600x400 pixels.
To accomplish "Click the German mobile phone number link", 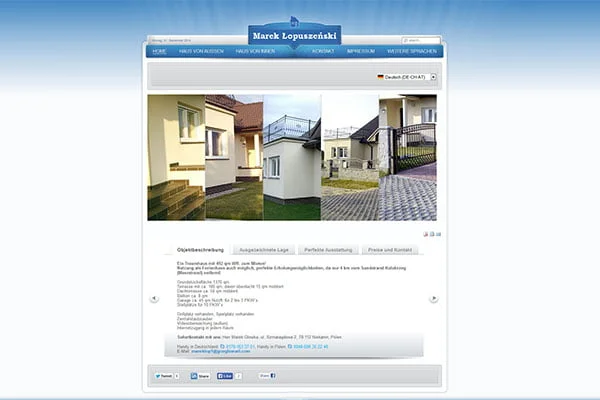I will [x=238, y=346].
